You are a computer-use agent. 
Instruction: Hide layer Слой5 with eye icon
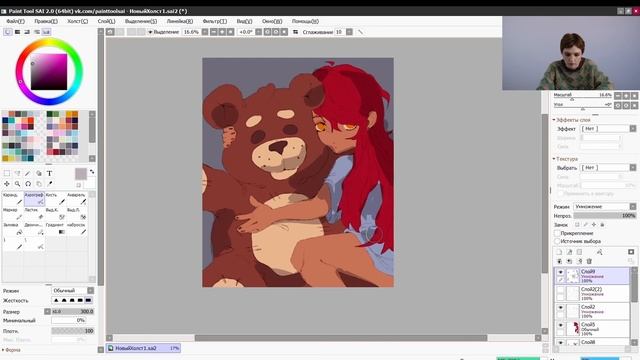[x=560, y=325]
